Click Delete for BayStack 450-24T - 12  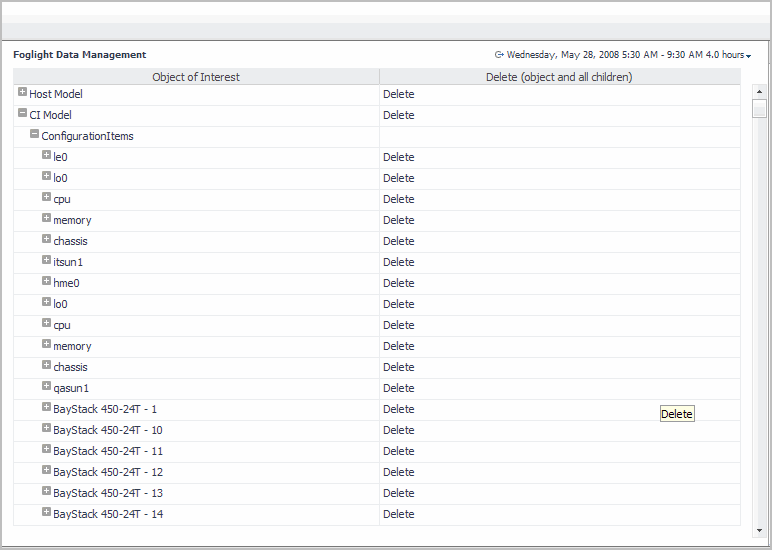click(398, 472)
